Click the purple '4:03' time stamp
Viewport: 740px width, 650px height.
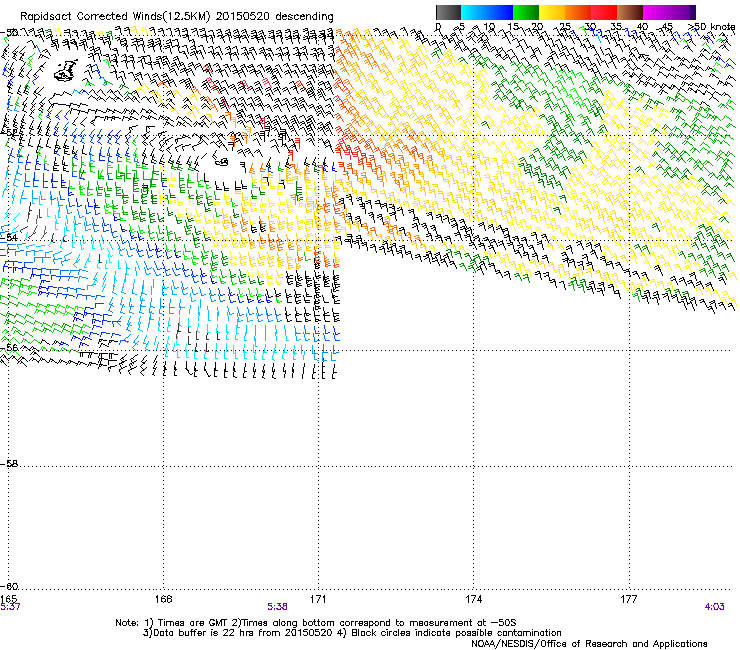(714, 607)
